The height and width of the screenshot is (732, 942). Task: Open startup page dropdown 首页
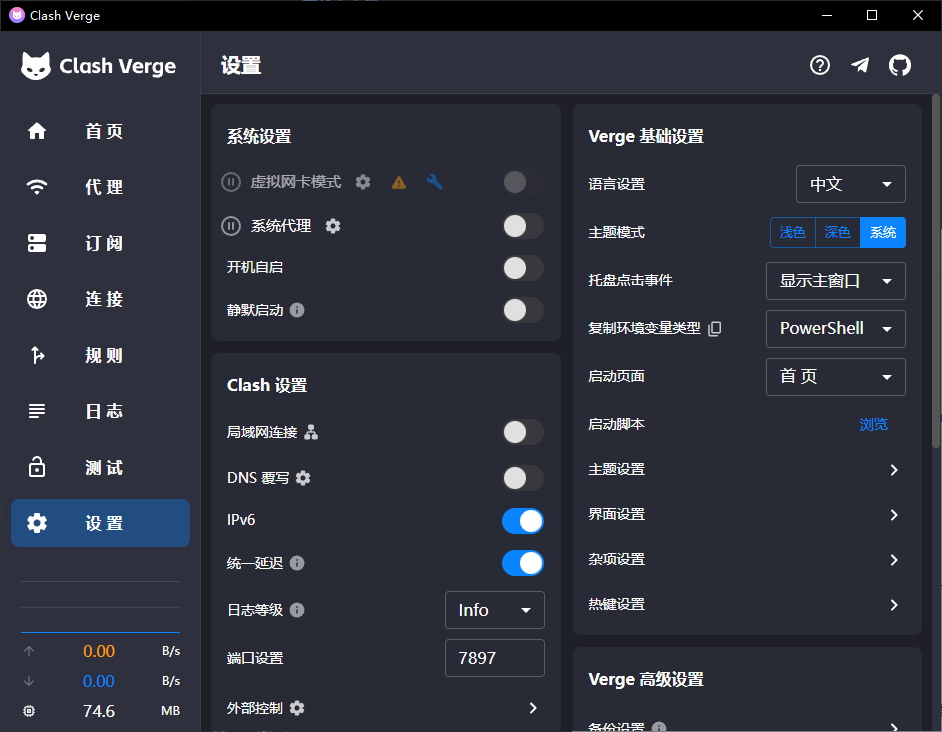pos(836,377)
